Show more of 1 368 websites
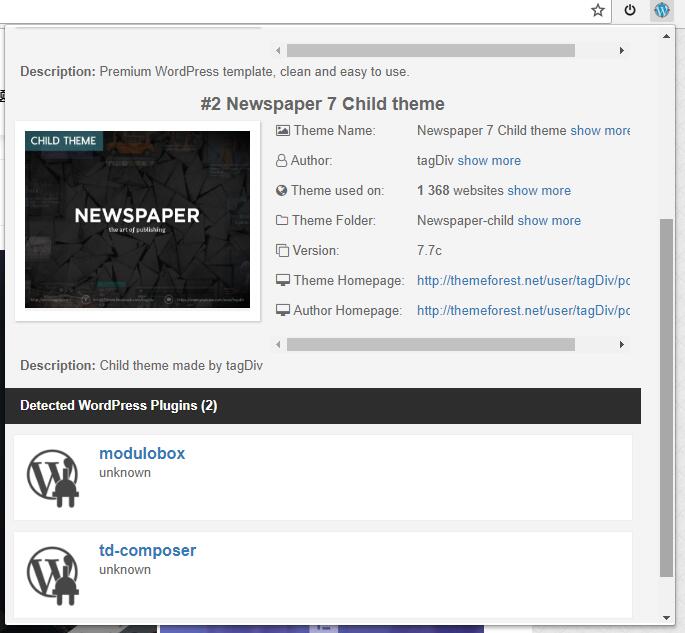685x633 pixels. point(539,191)
